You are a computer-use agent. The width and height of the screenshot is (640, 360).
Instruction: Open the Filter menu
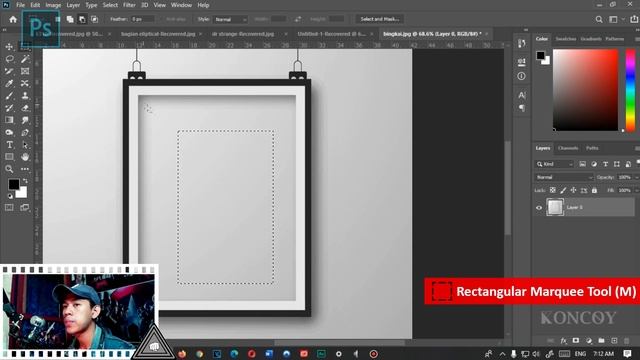129,5
